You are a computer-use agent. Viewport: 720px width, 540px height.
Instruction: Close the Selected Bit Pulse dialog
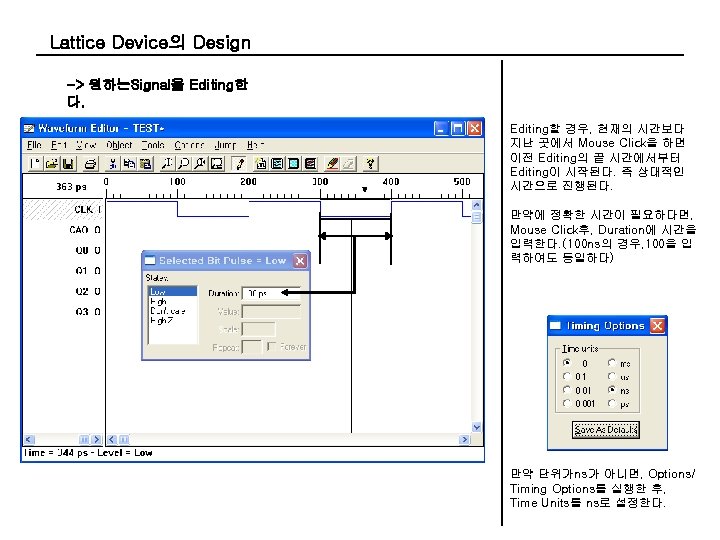click(x=300, y=261)
